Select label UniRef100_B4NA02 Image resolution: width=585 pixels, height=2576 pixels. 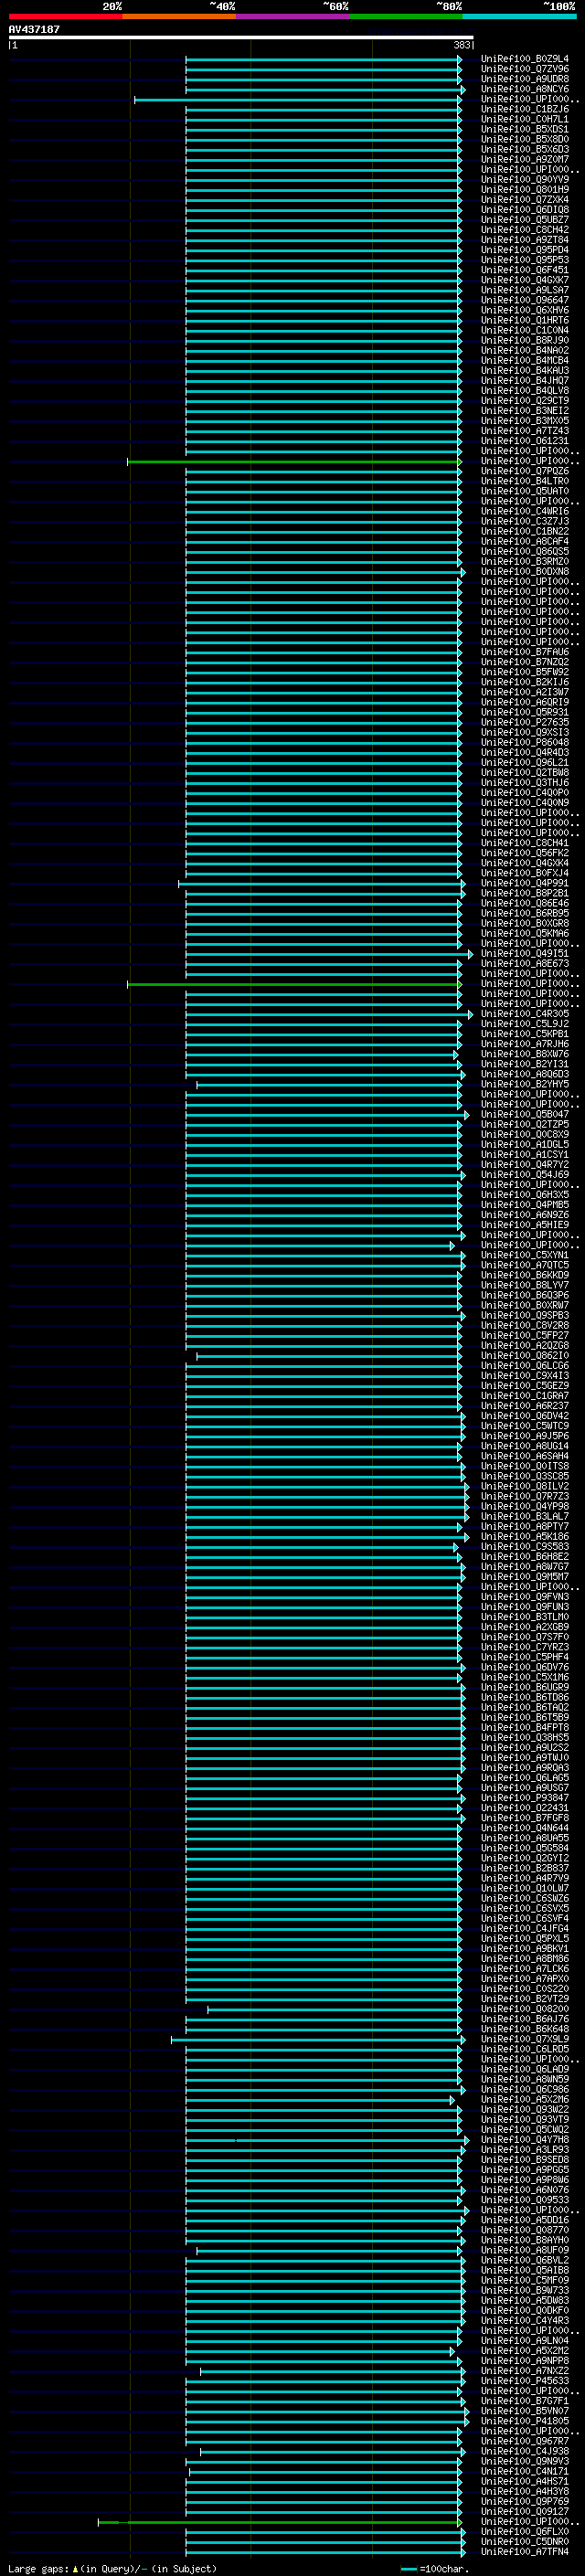point(524,350)
